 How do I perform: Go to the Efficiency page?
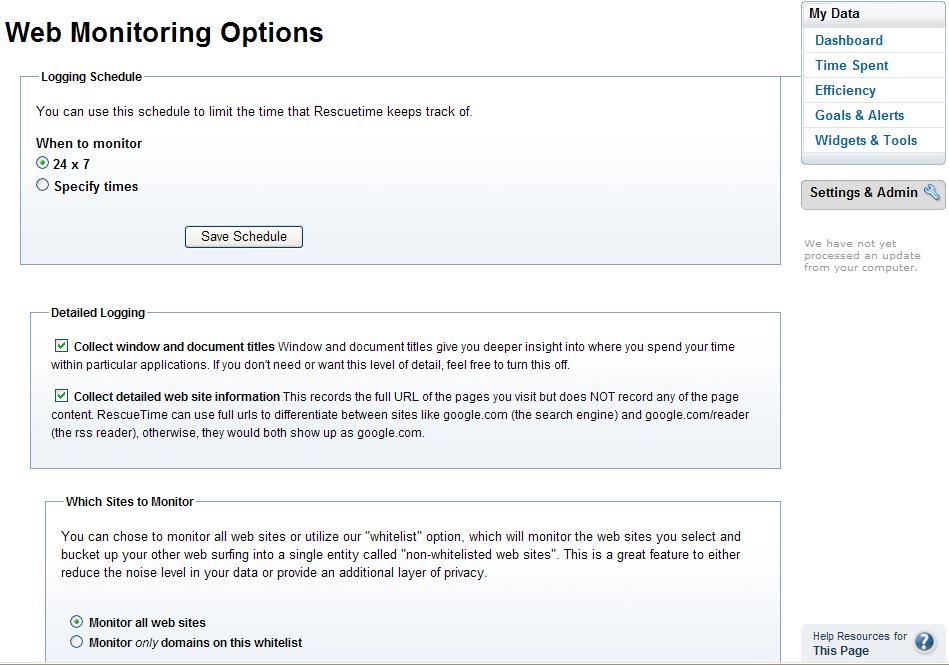point(845,90)
